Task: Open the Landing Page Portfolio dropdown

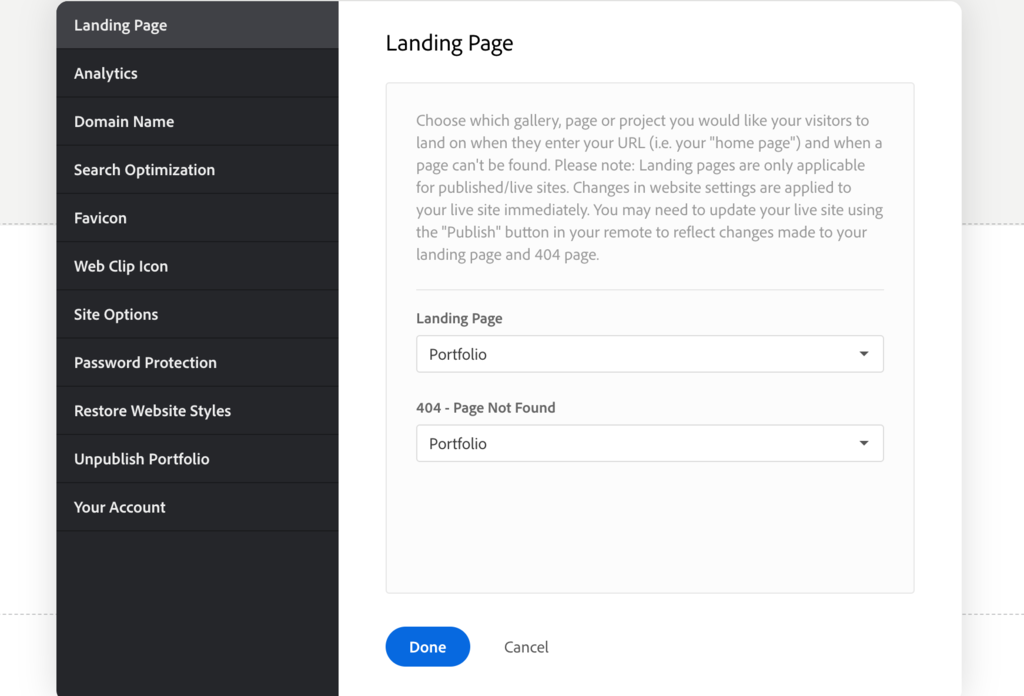Action: 650,354
